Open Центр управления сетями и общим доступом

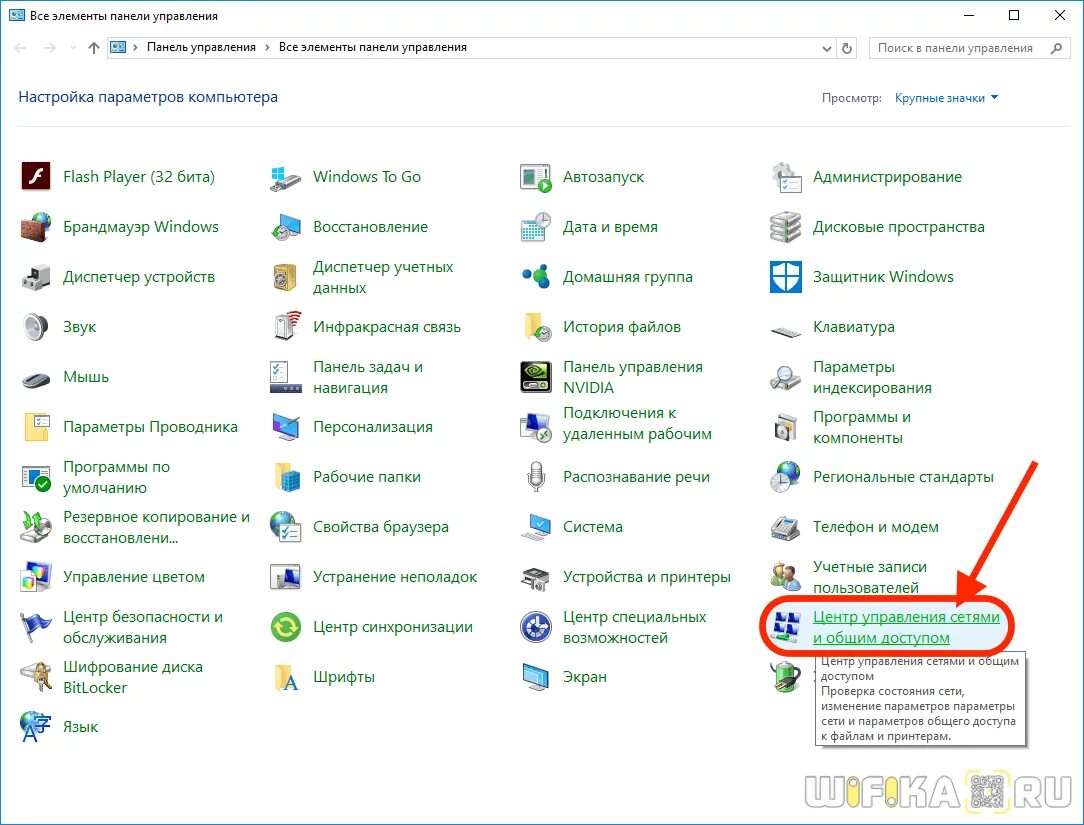click(x=906, y=627)
